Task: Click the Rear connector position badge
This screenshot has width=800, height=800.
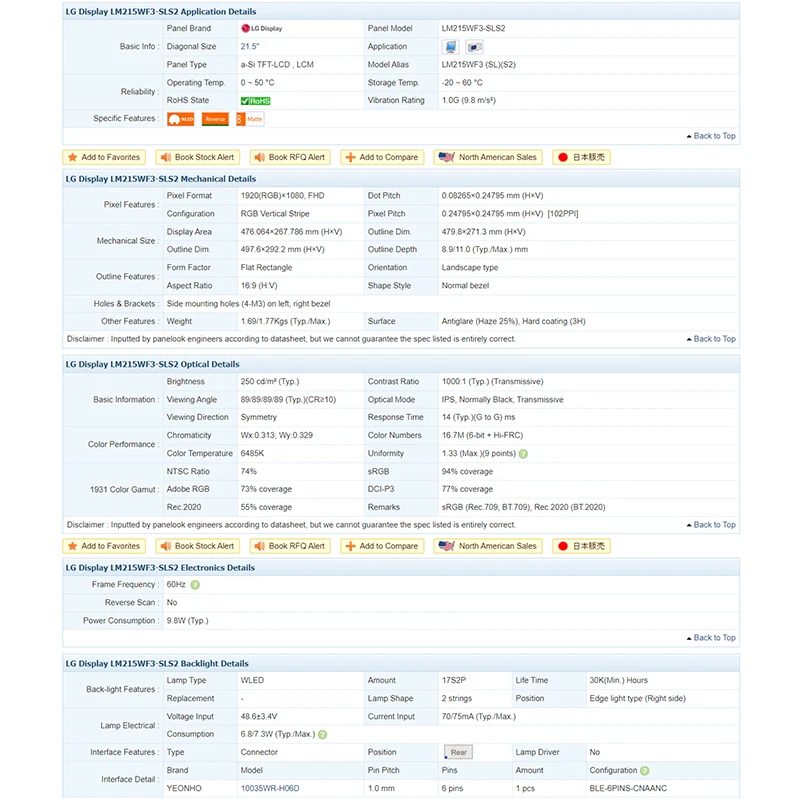Action: (458, 752)
